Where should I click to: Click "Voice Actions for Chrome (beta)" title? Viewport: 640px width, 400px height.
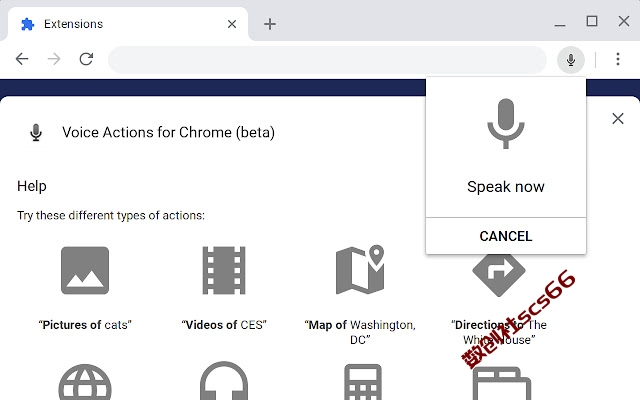click(168, 132)
